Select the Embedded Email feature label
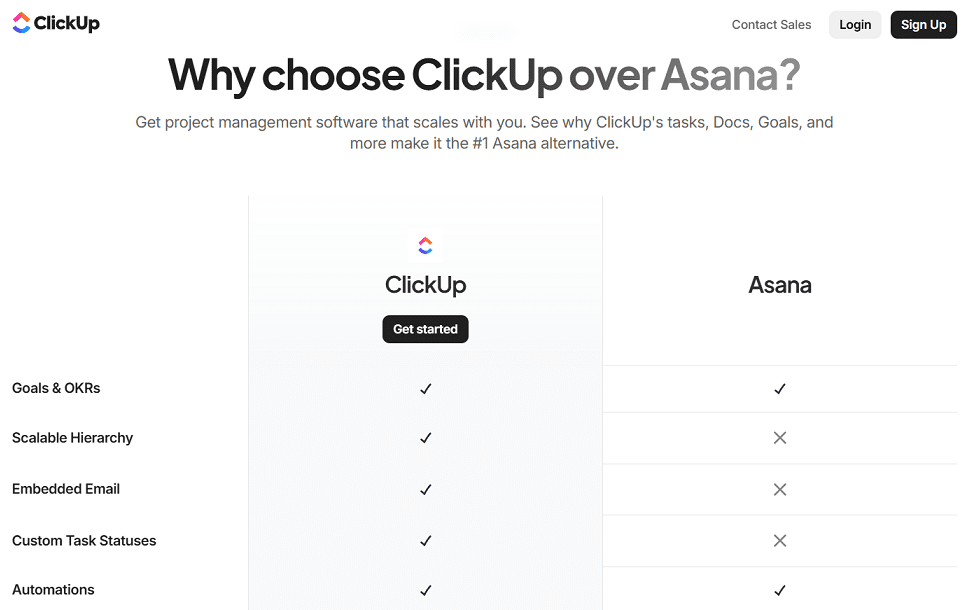The height and width of the screenshot is (610, 964). [66, 489]
